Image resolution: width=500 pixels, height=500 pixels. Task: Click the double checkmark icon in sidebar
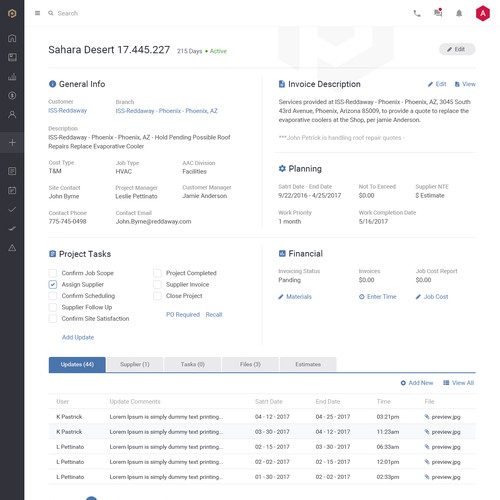click(12, 229)
